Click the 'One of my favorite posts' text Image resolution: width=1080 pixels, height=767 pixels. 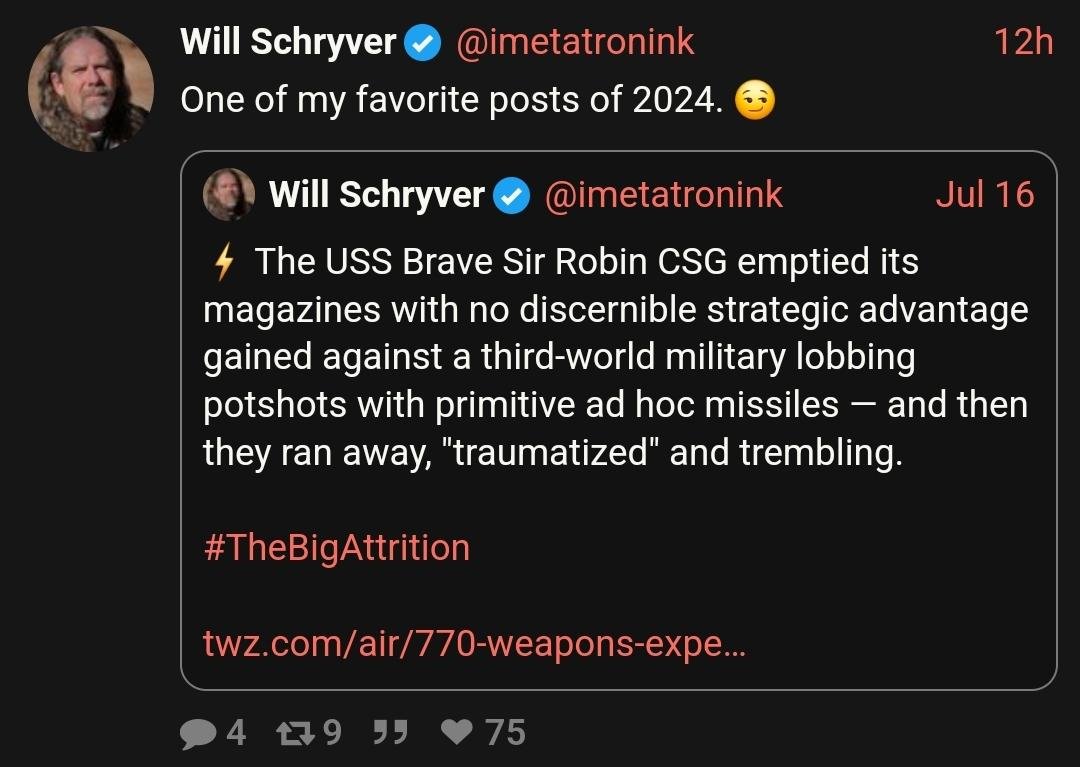(450, 100)
